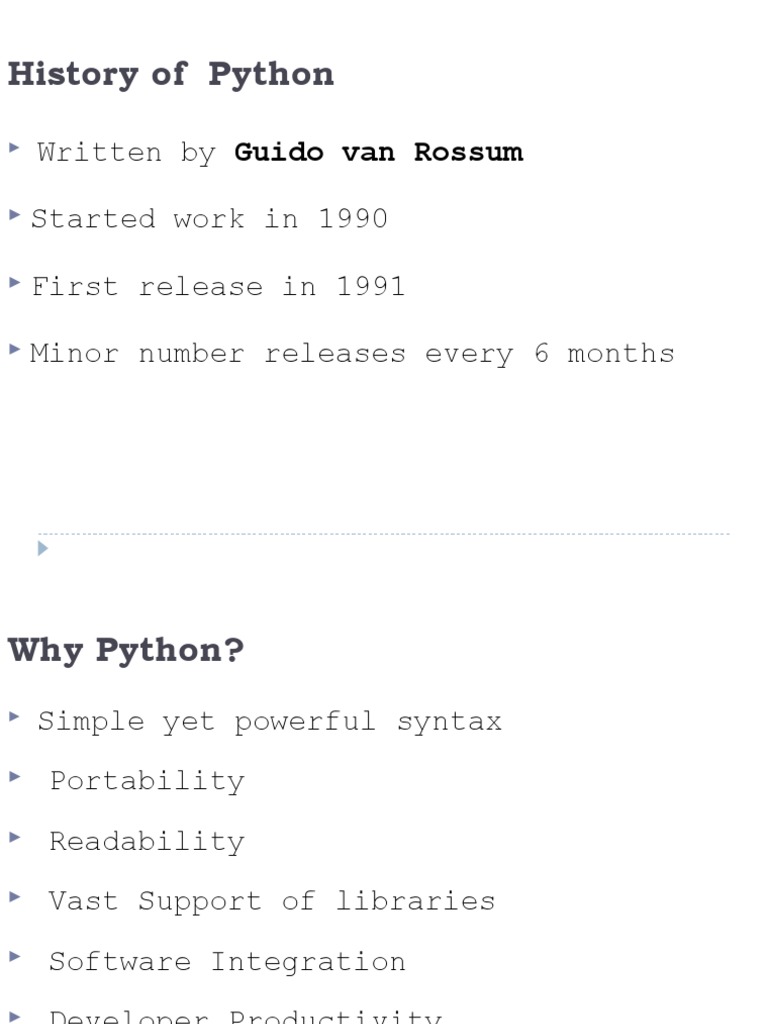Click the bullet arrow beside "Started work in 1990"
768x1024 pixels.
[14, 215]
